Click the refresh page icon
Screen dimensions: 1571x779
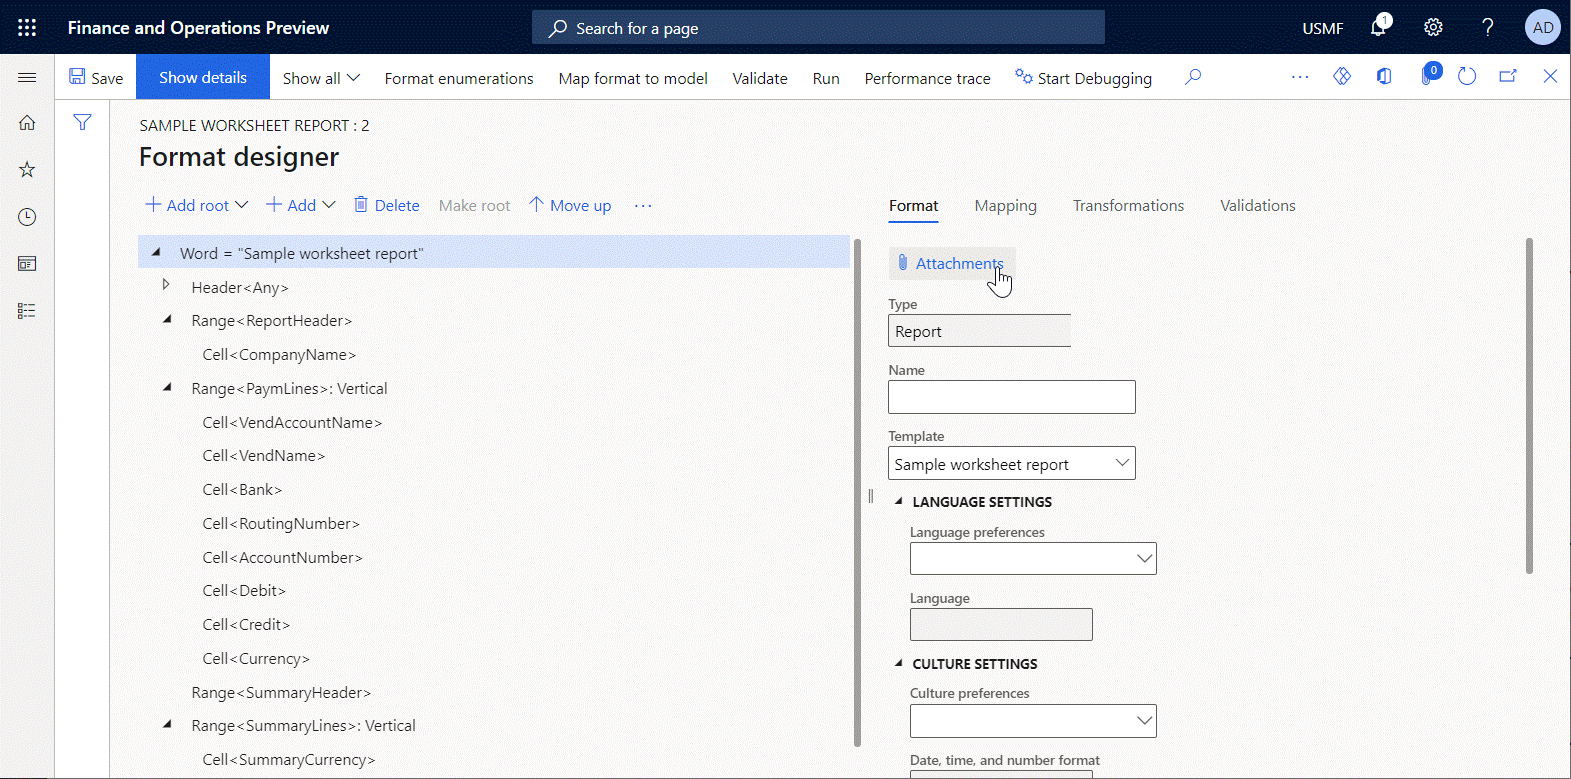coord(1467,77)
